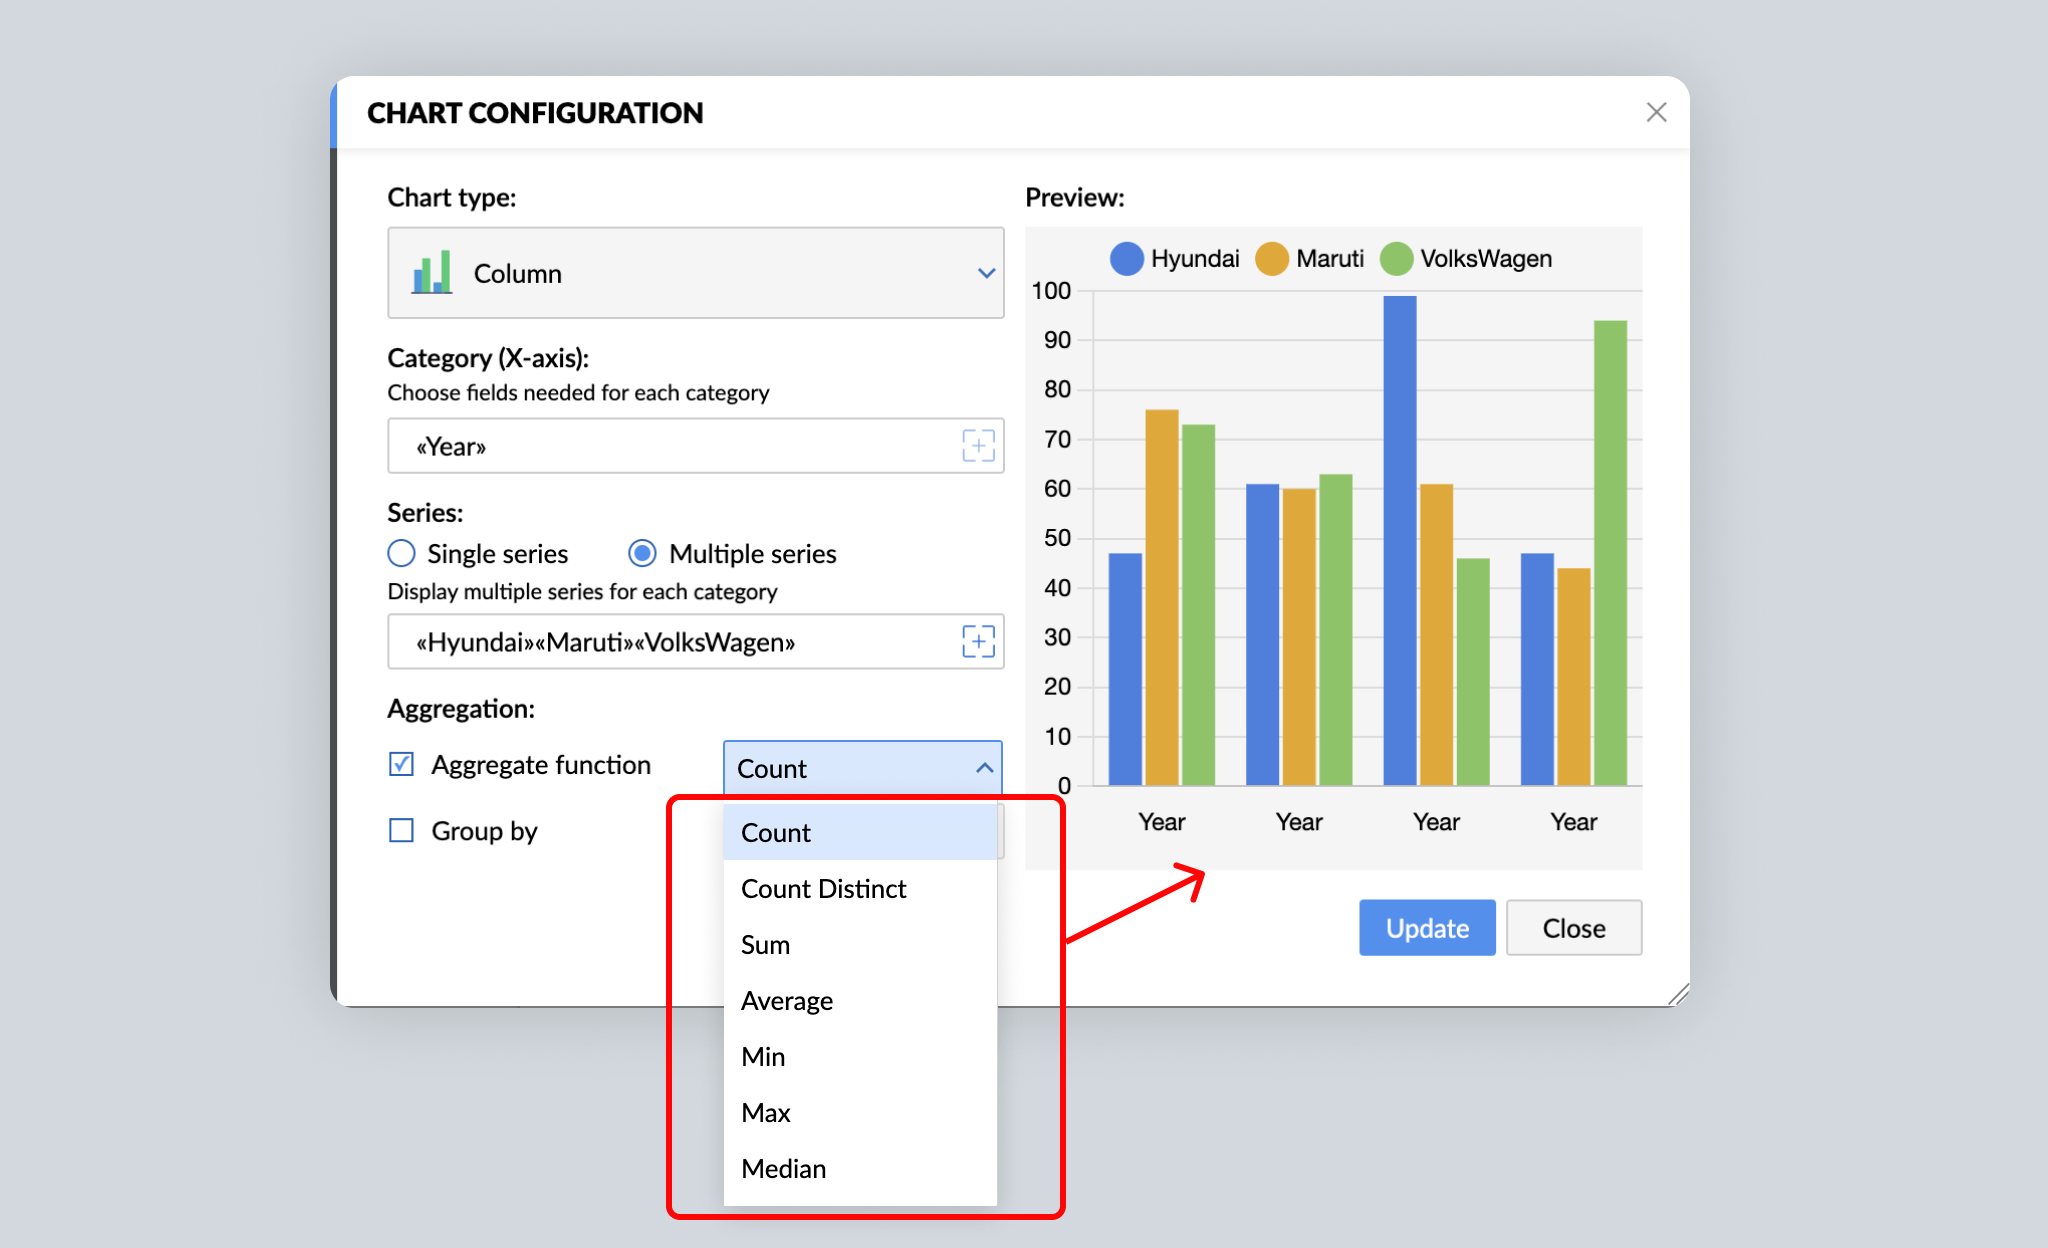Select the Multiple series radio button

point(642,553)
